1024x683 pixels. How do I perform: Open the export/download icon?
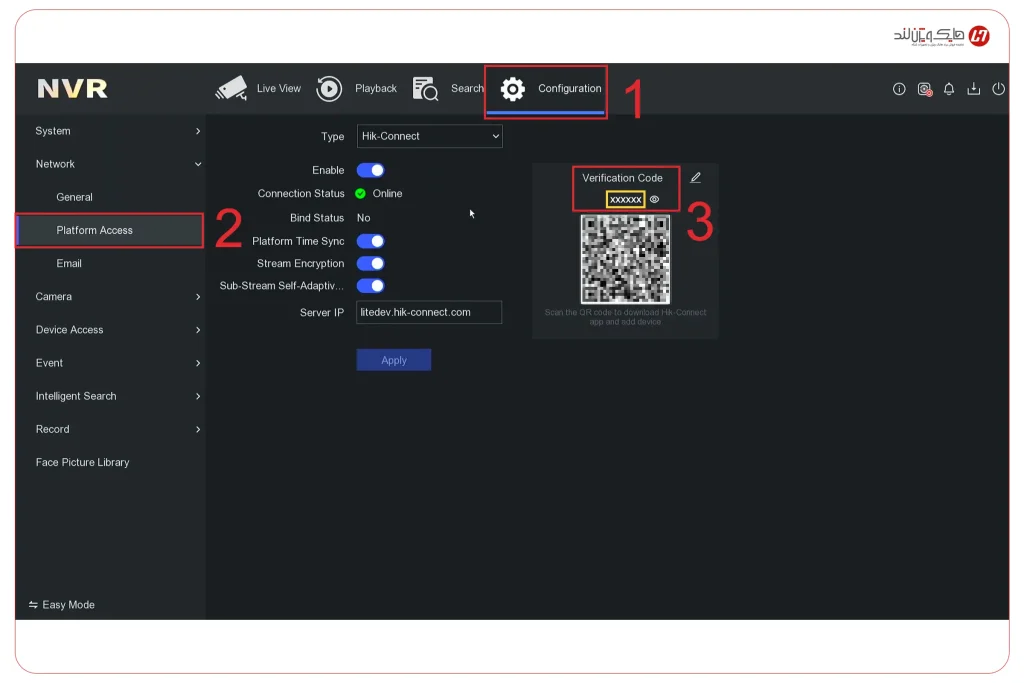pos(974,88)
